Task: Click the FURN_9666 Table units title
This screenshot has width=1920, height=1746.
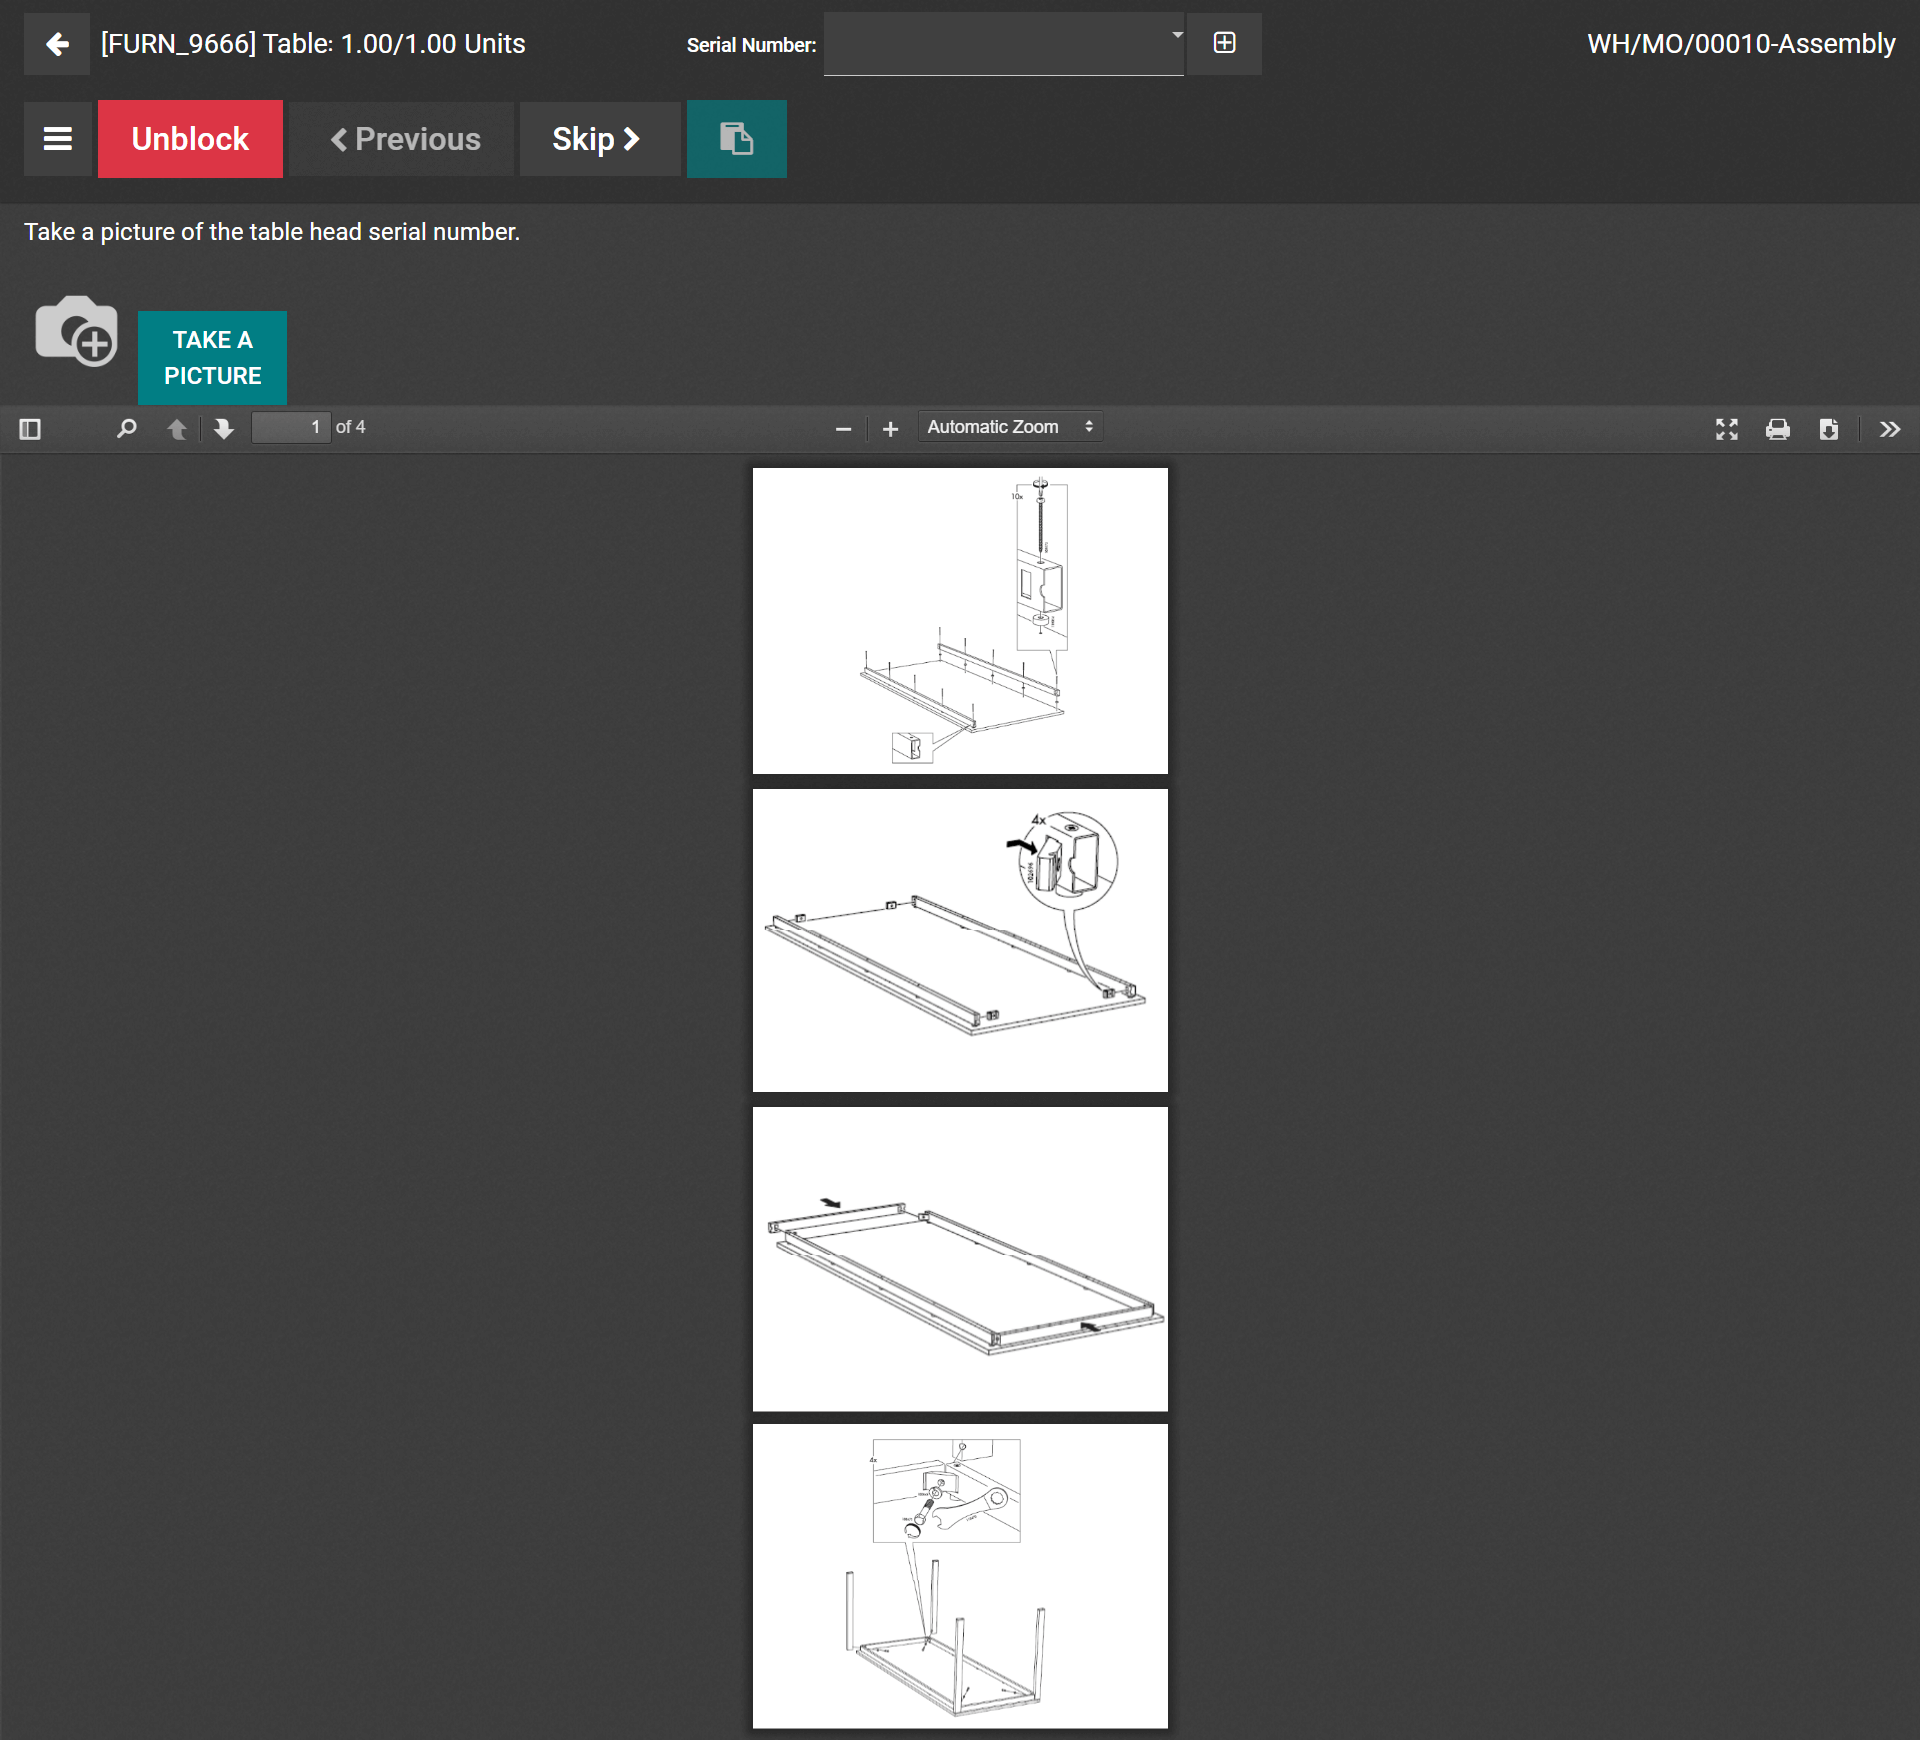Action: (x=313, y=44)
